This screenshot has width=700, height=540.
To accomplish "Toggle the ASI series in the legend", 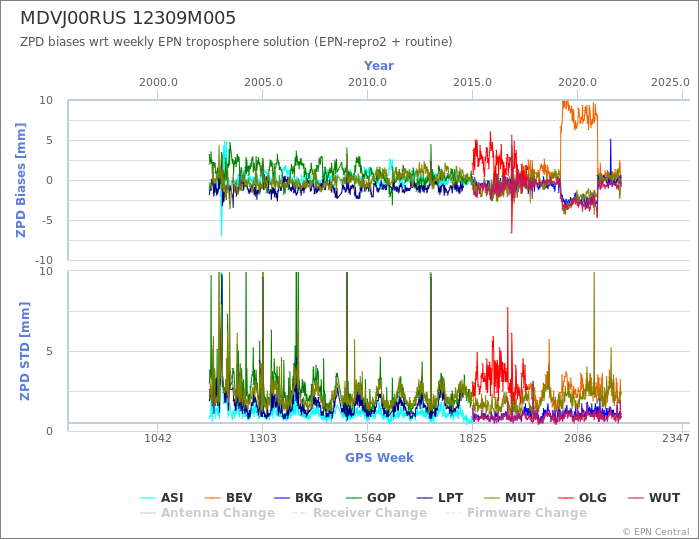I will pos(162,498).
